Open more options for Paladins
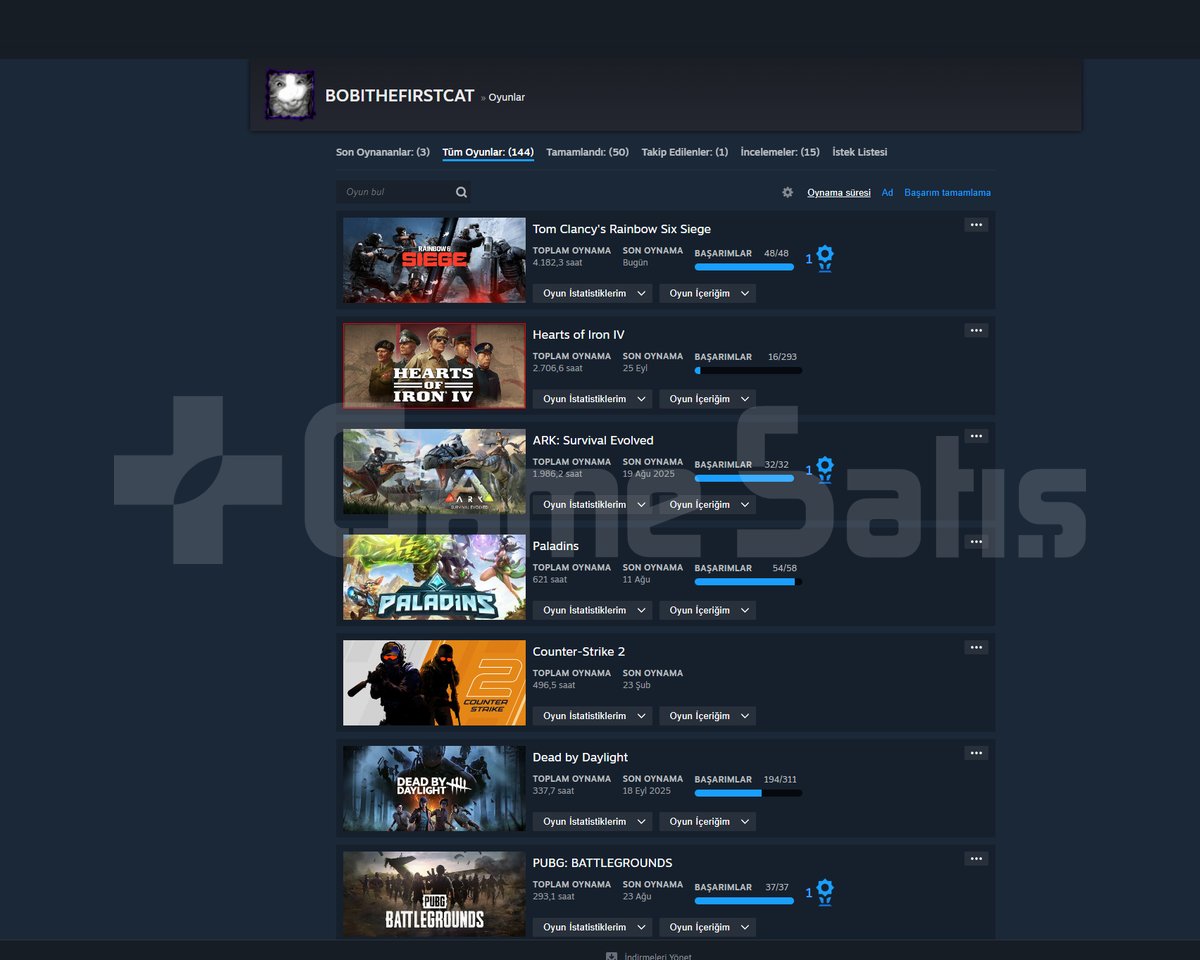This screenshot has width=1200, height=960. pos(976,542)
